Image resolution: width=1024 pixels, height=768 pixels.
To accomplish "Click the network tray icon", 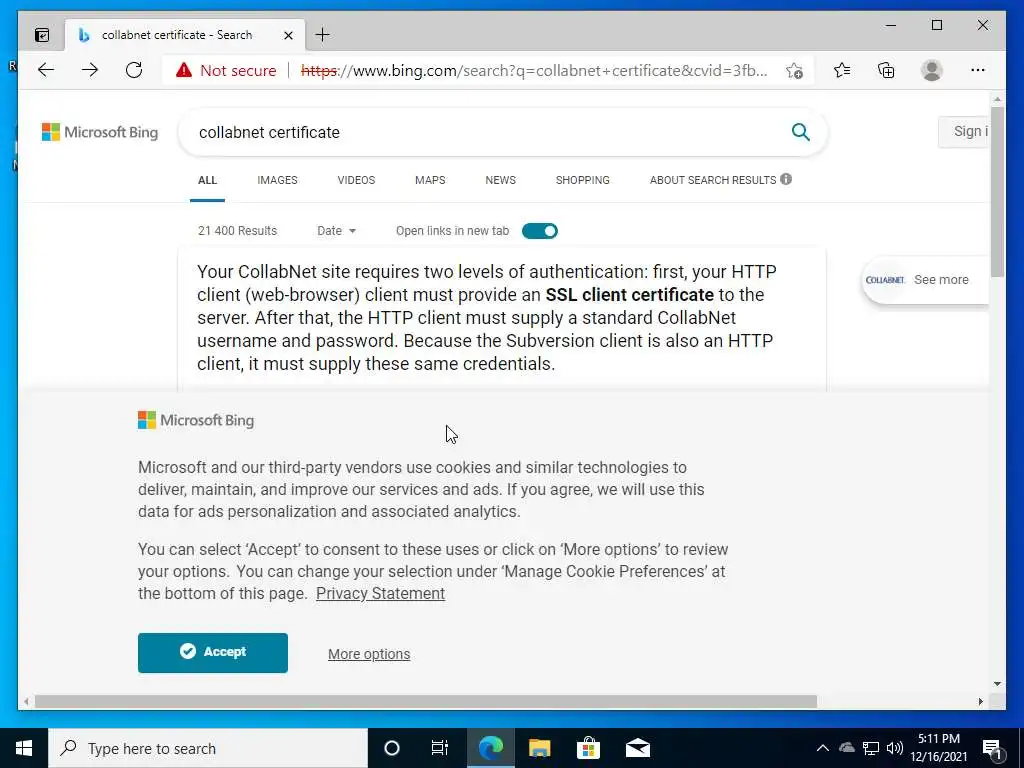I will (x=871, y=748).
